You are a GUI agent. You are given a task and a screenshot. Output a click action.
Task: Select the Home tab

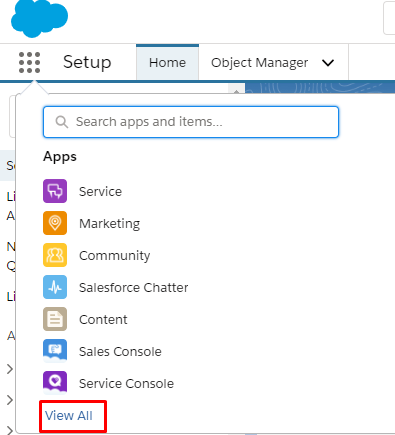[x=167, y=63]
